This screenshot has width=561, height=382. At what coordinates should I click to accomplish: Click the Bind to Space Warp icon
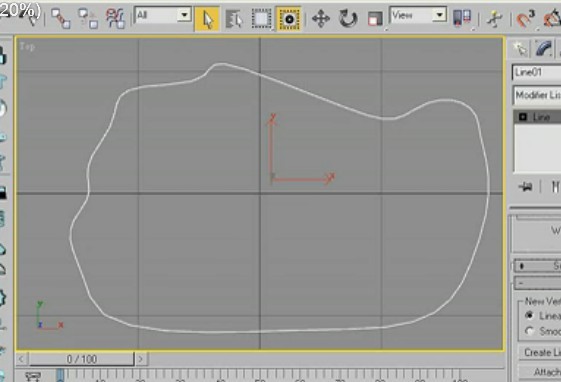[x=115, y=19]
